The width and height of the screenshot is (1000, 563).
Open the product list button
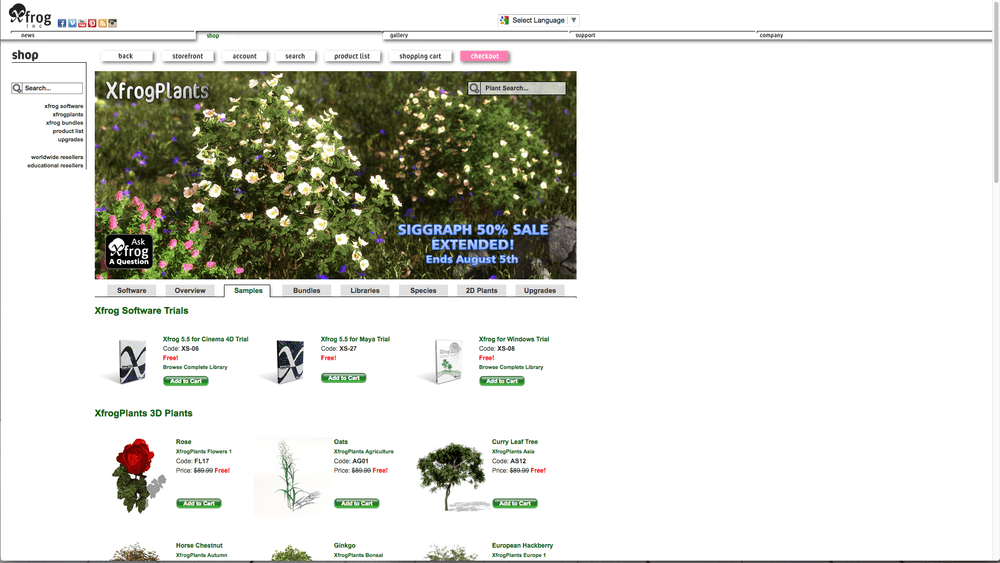(352, 56)
